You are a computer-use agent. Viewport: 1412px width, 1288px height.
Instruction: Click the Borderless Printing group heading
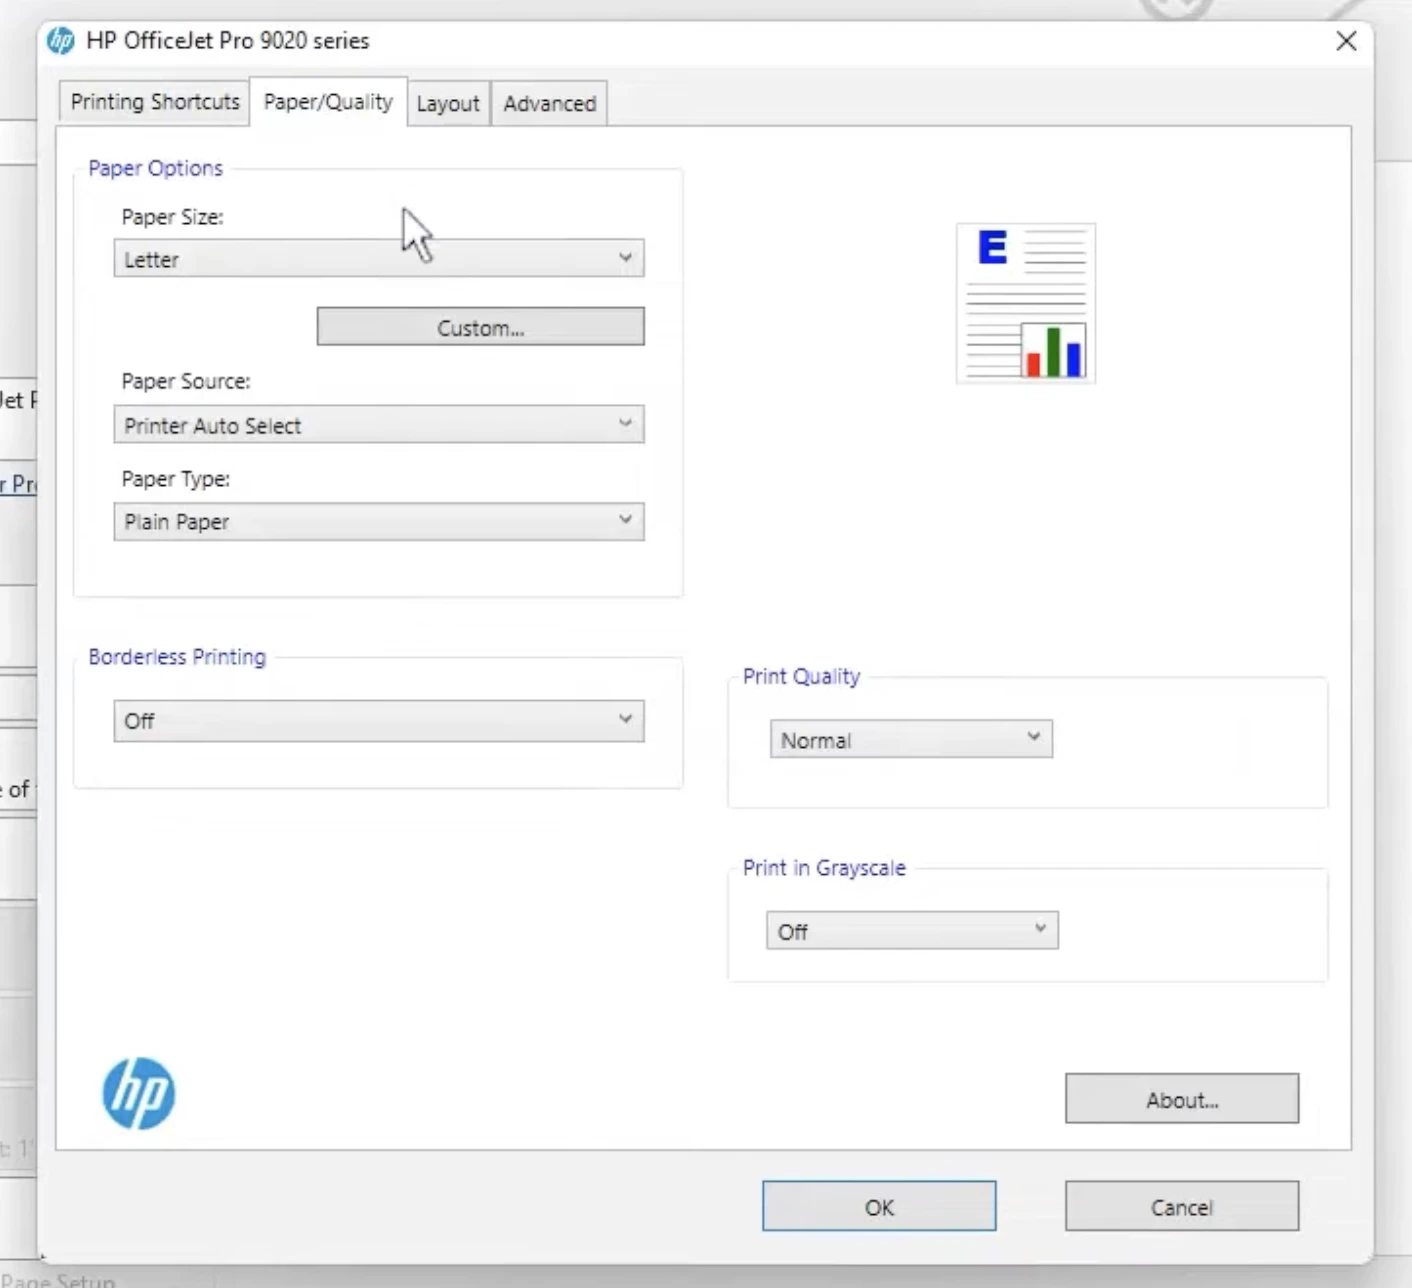177,657
